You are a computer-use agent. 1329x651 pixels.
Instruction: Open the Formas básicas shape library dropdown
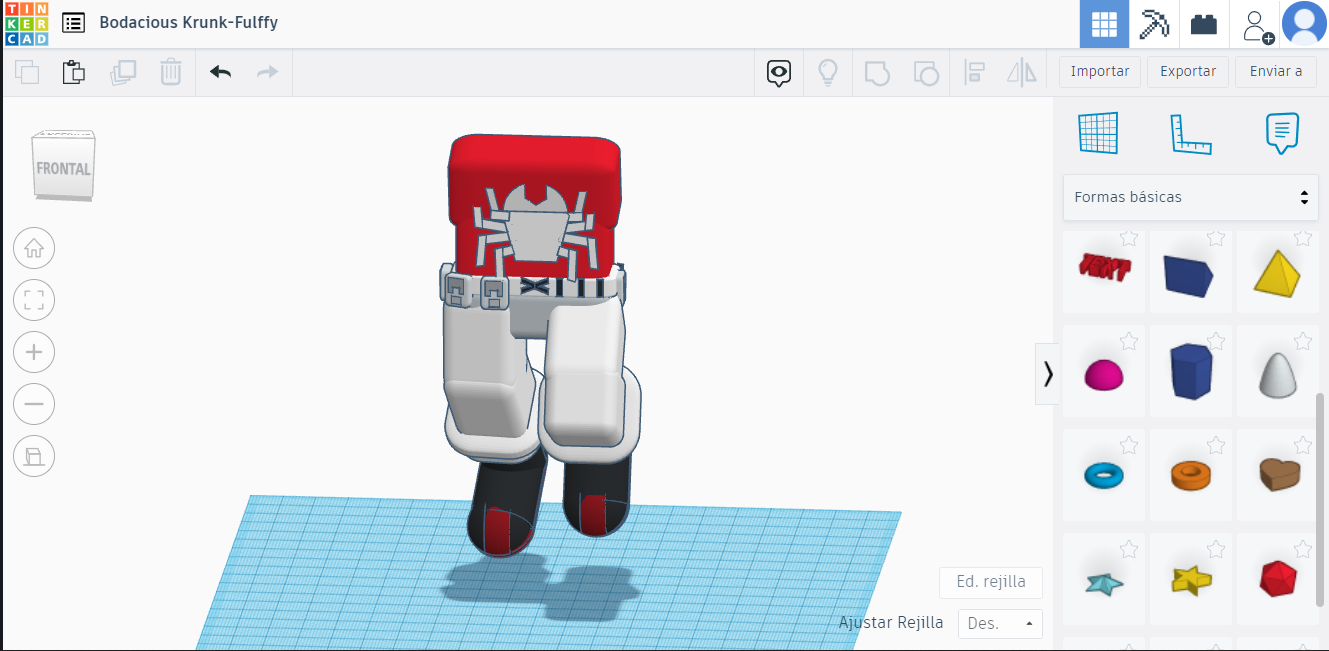pyautogui.click(x=1190, y=197)
